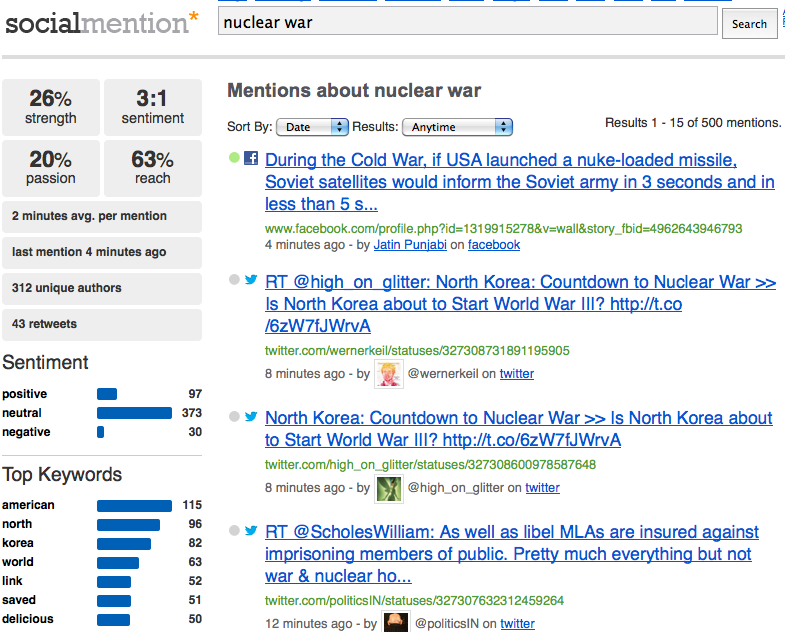The image size is (785, 632).
Task: Click the Search button
Action: click(x=749, y=24)
